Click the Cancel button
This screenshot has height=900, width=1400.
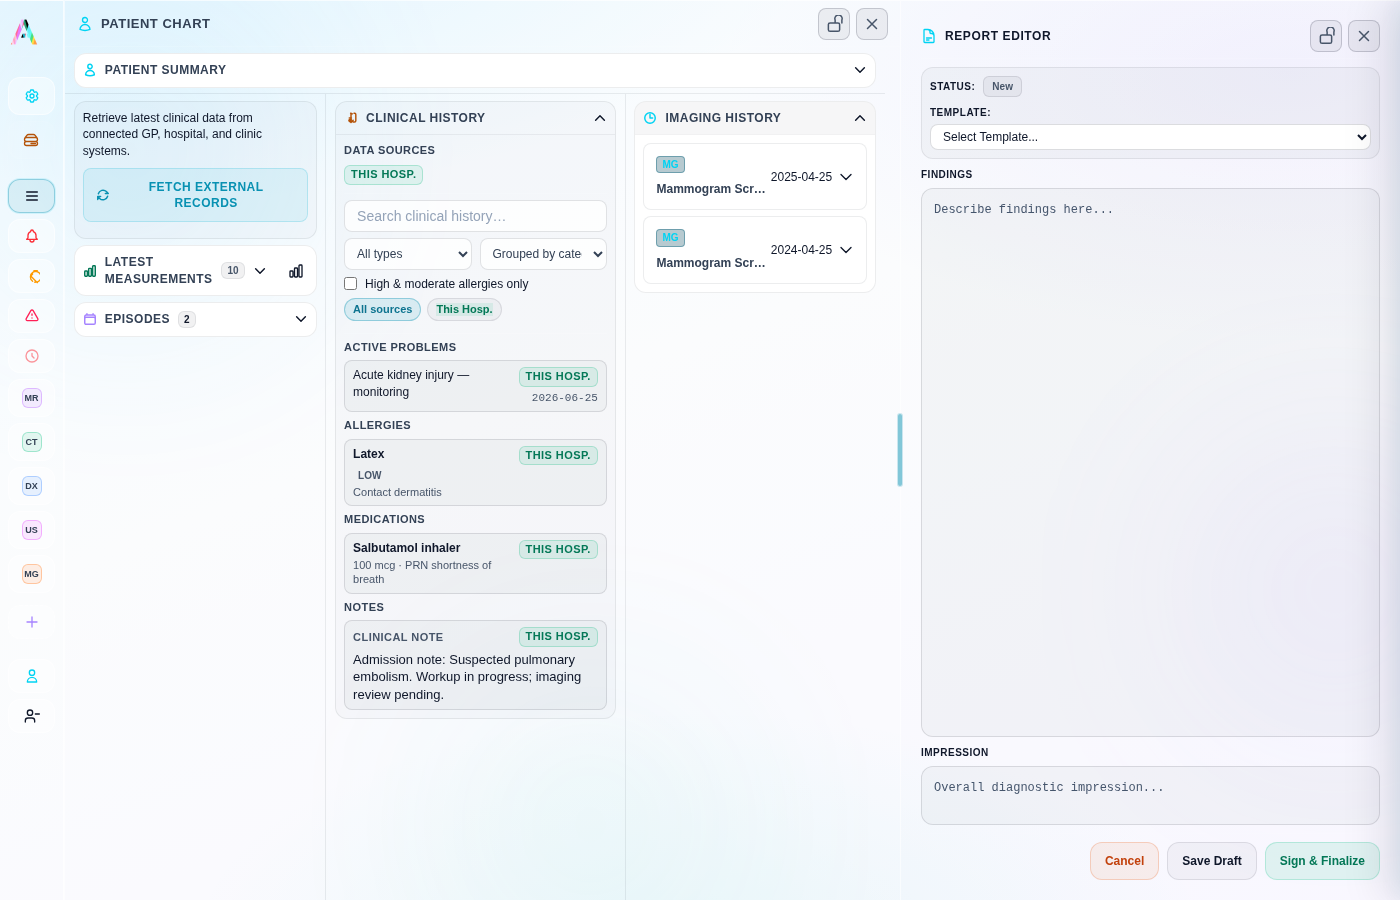pyautogui.click(x=1124, y=861)
